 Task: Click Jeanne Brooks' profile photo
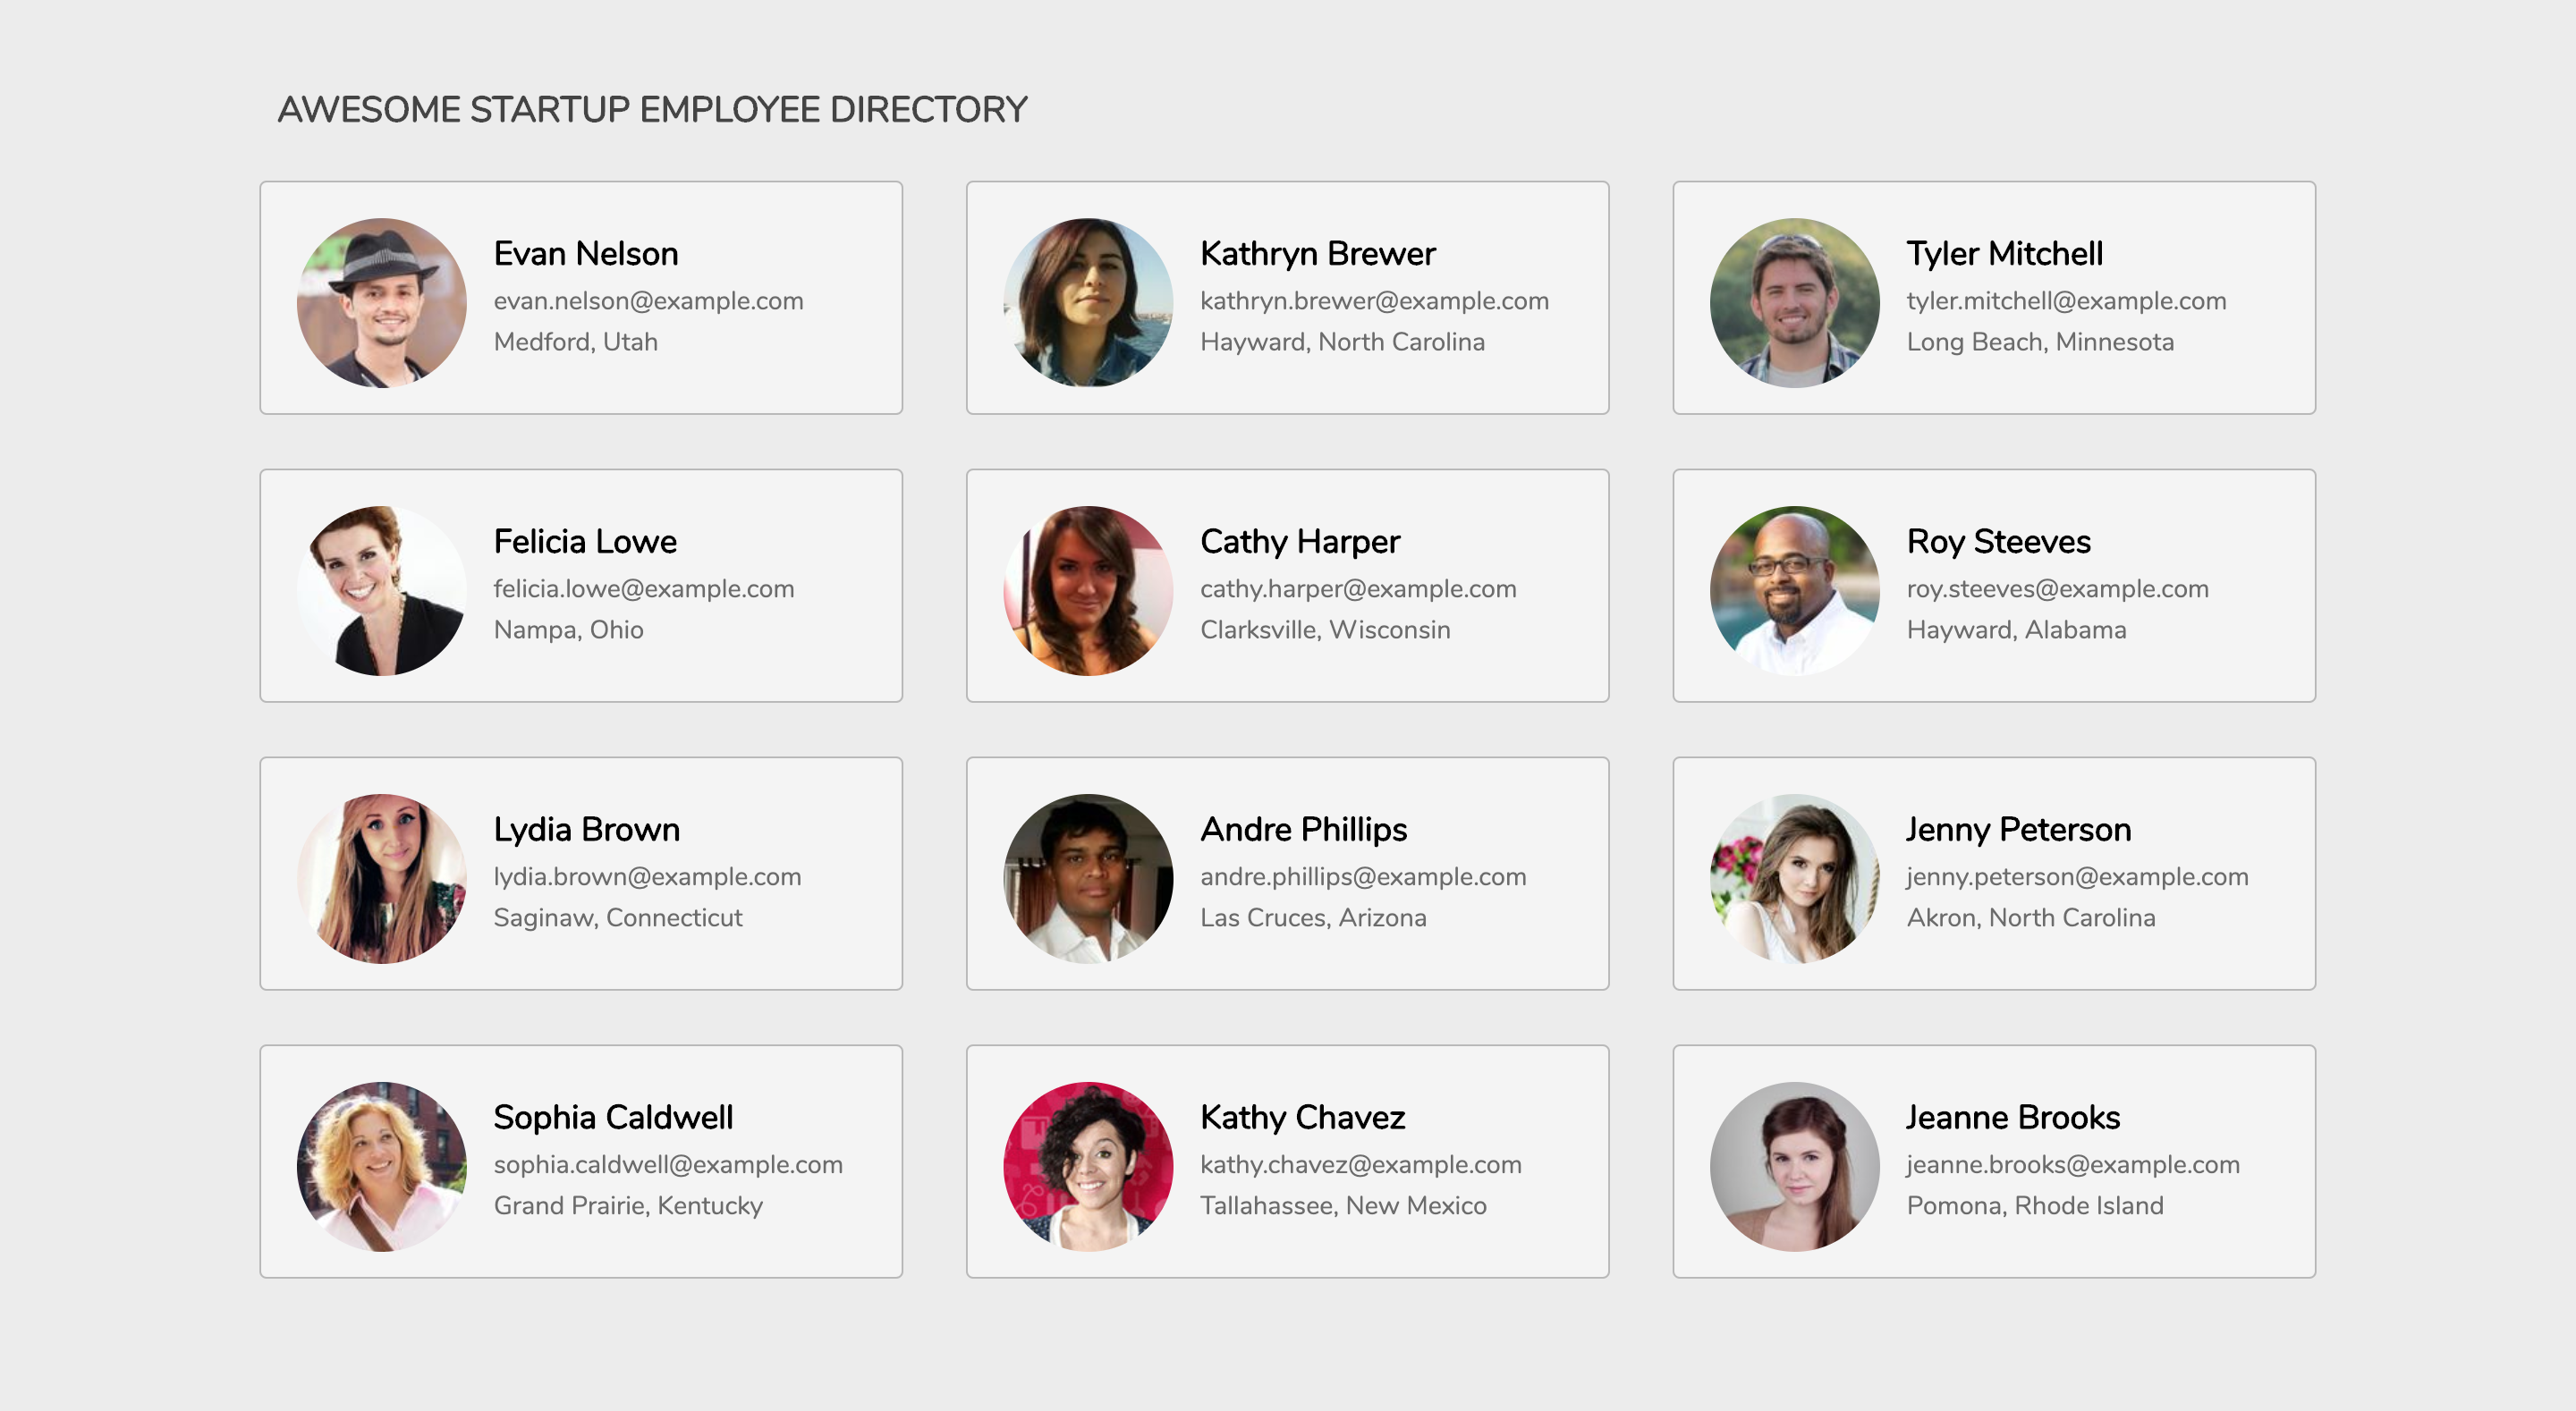coord(1794,1166)
